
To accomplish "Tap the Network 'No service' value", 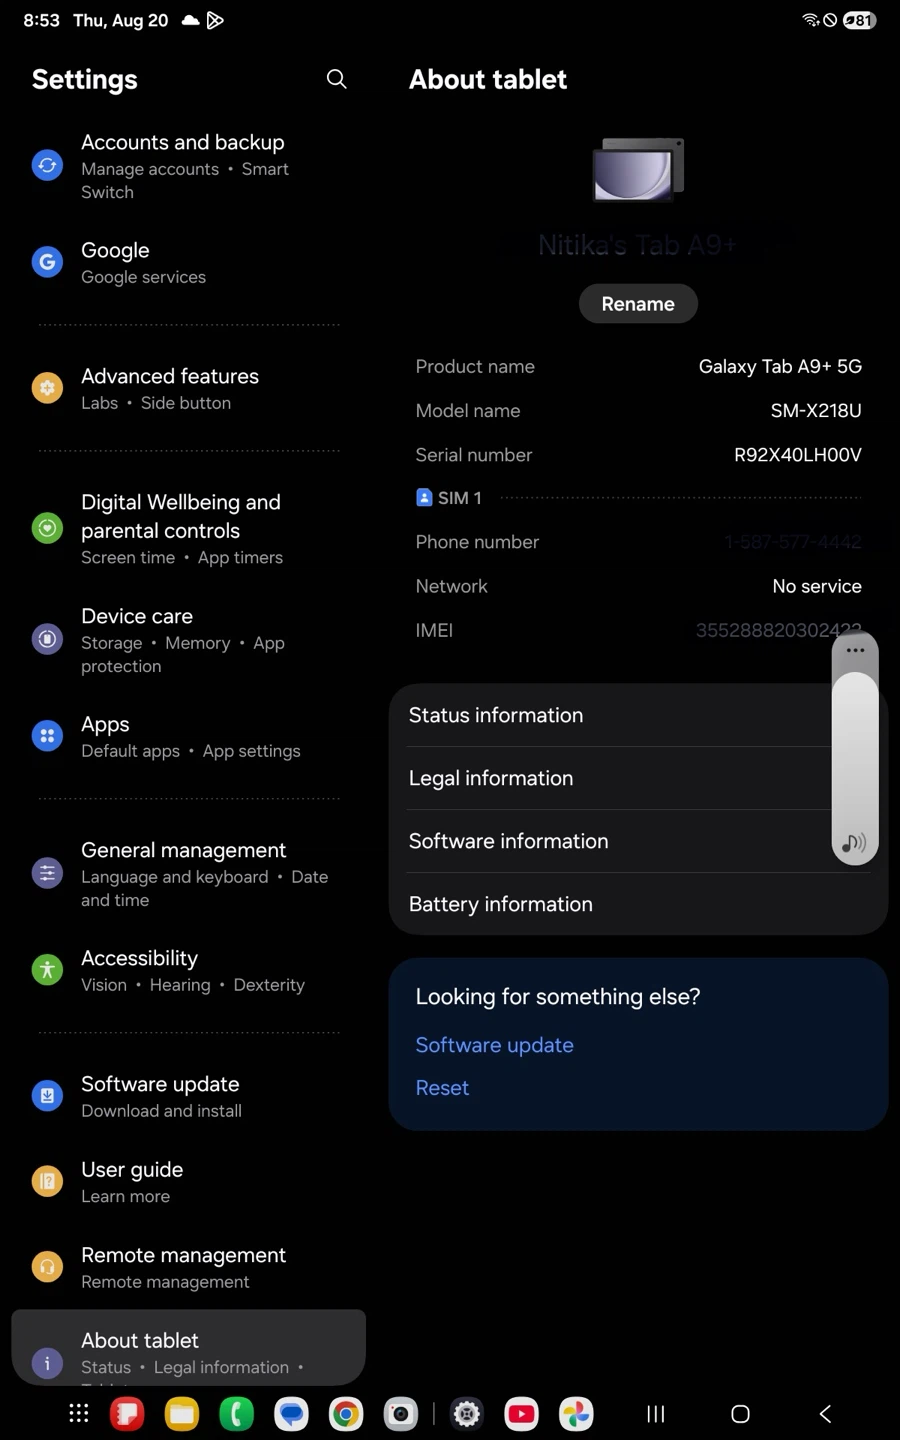I will point(817,586).
